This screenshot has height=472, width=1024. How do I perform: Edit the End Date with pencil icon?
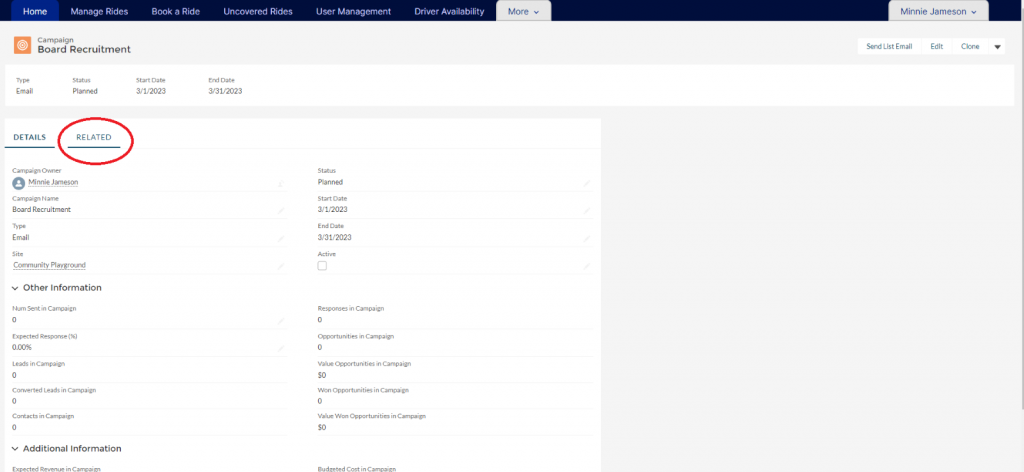[x=587, y=238]
